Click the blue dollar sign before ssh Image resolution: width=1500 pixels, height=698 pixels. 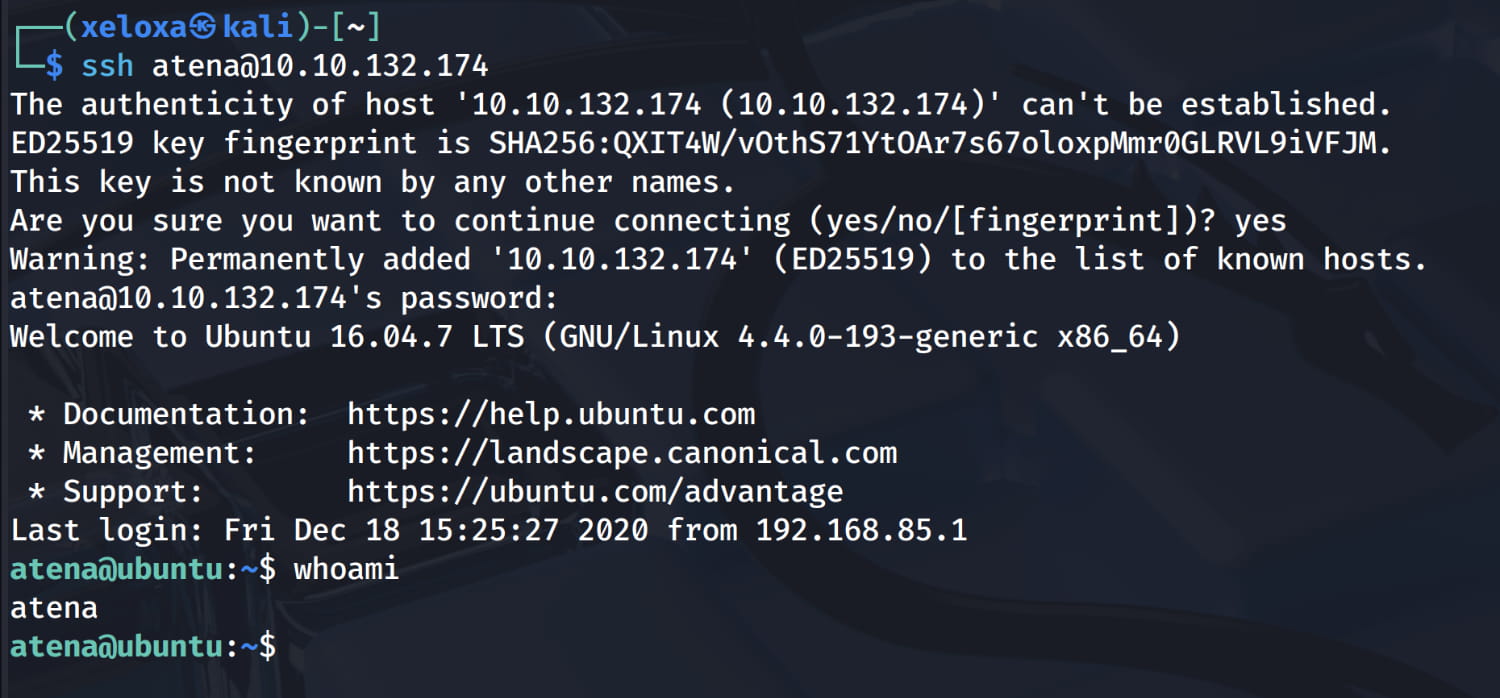pyautogui.click(x=54, y=66)
